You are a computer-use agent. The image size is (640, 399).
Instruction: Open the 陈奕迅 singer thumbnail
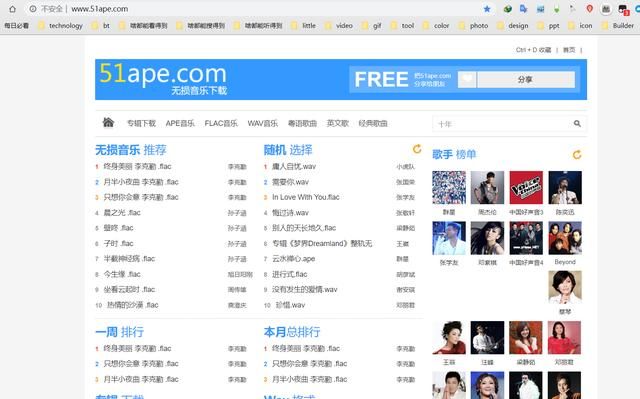tap(565, 188)
